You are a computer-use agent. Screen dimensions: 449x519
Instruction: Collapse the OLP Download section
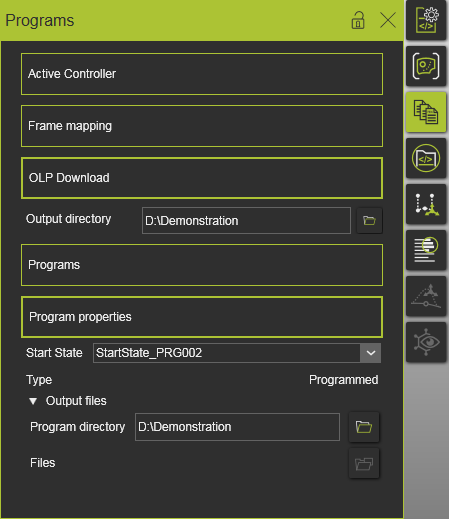point(202,178)
